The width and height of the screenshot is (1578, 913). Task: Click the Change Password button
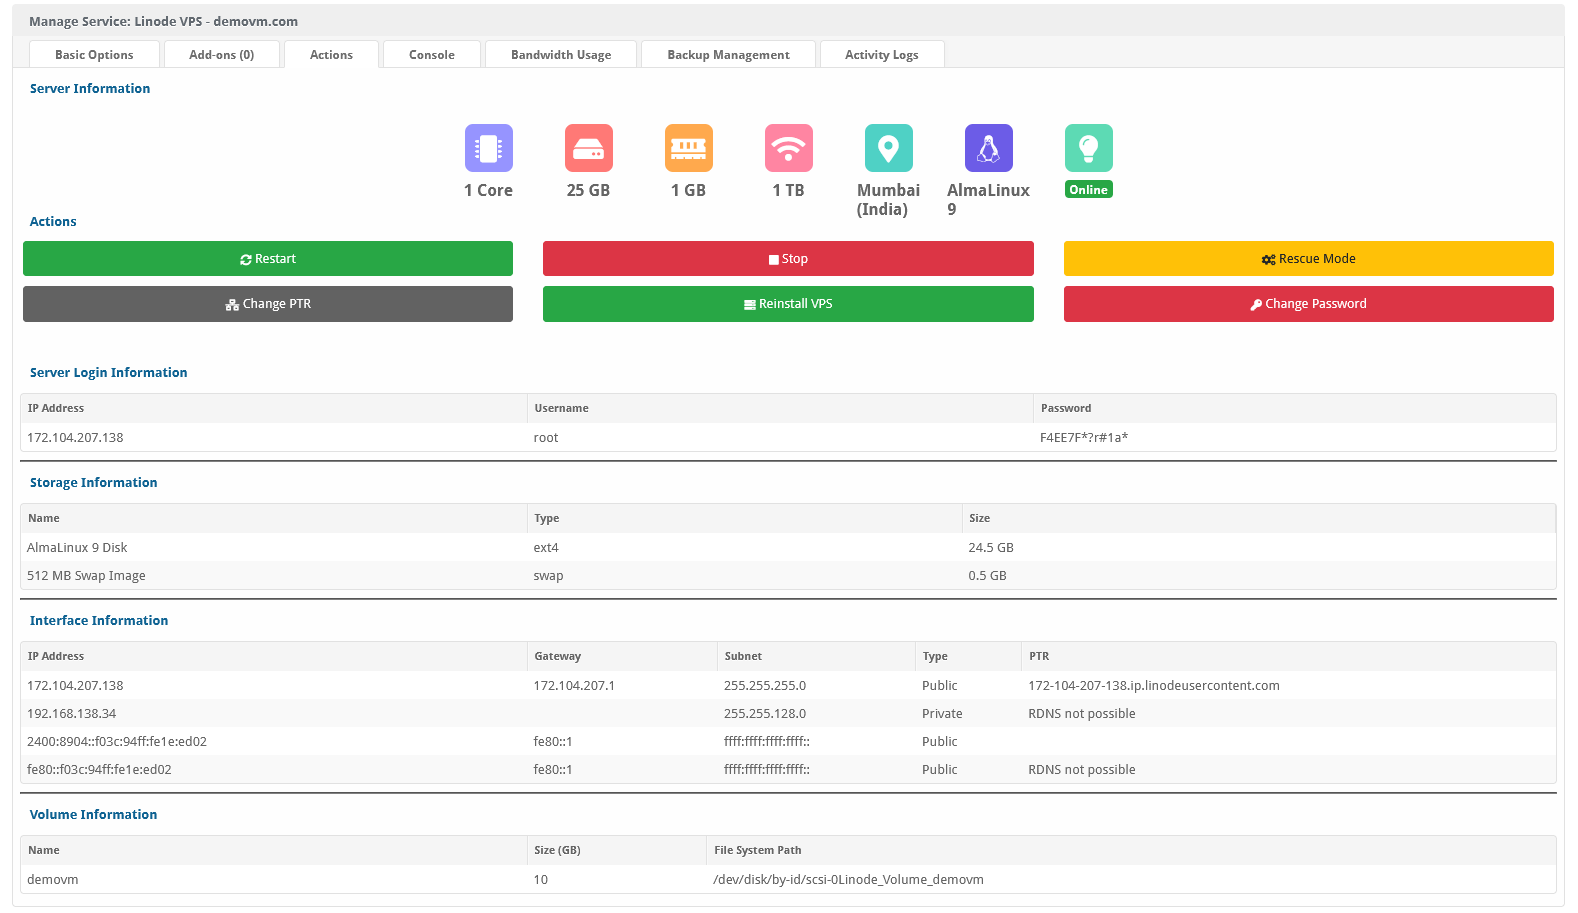click(1308, 304)
